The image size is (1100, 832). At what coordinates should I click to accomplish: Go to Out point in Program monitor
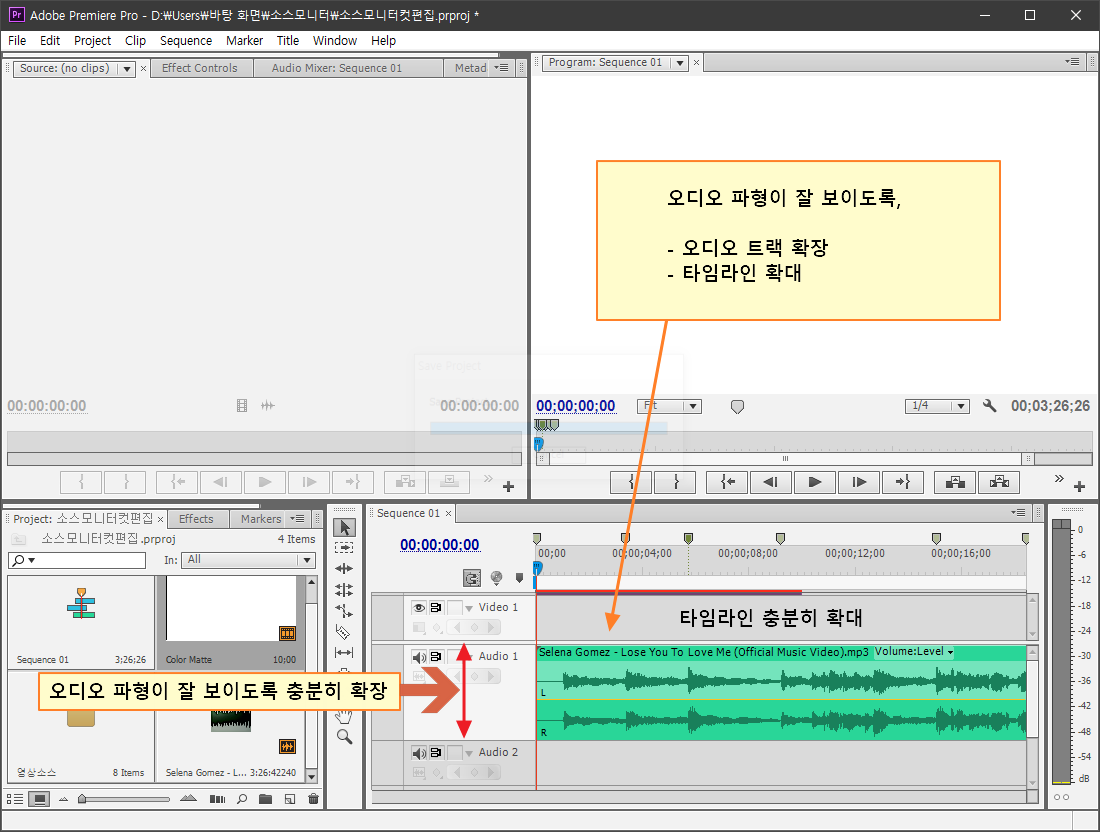[x=902, y=482]
